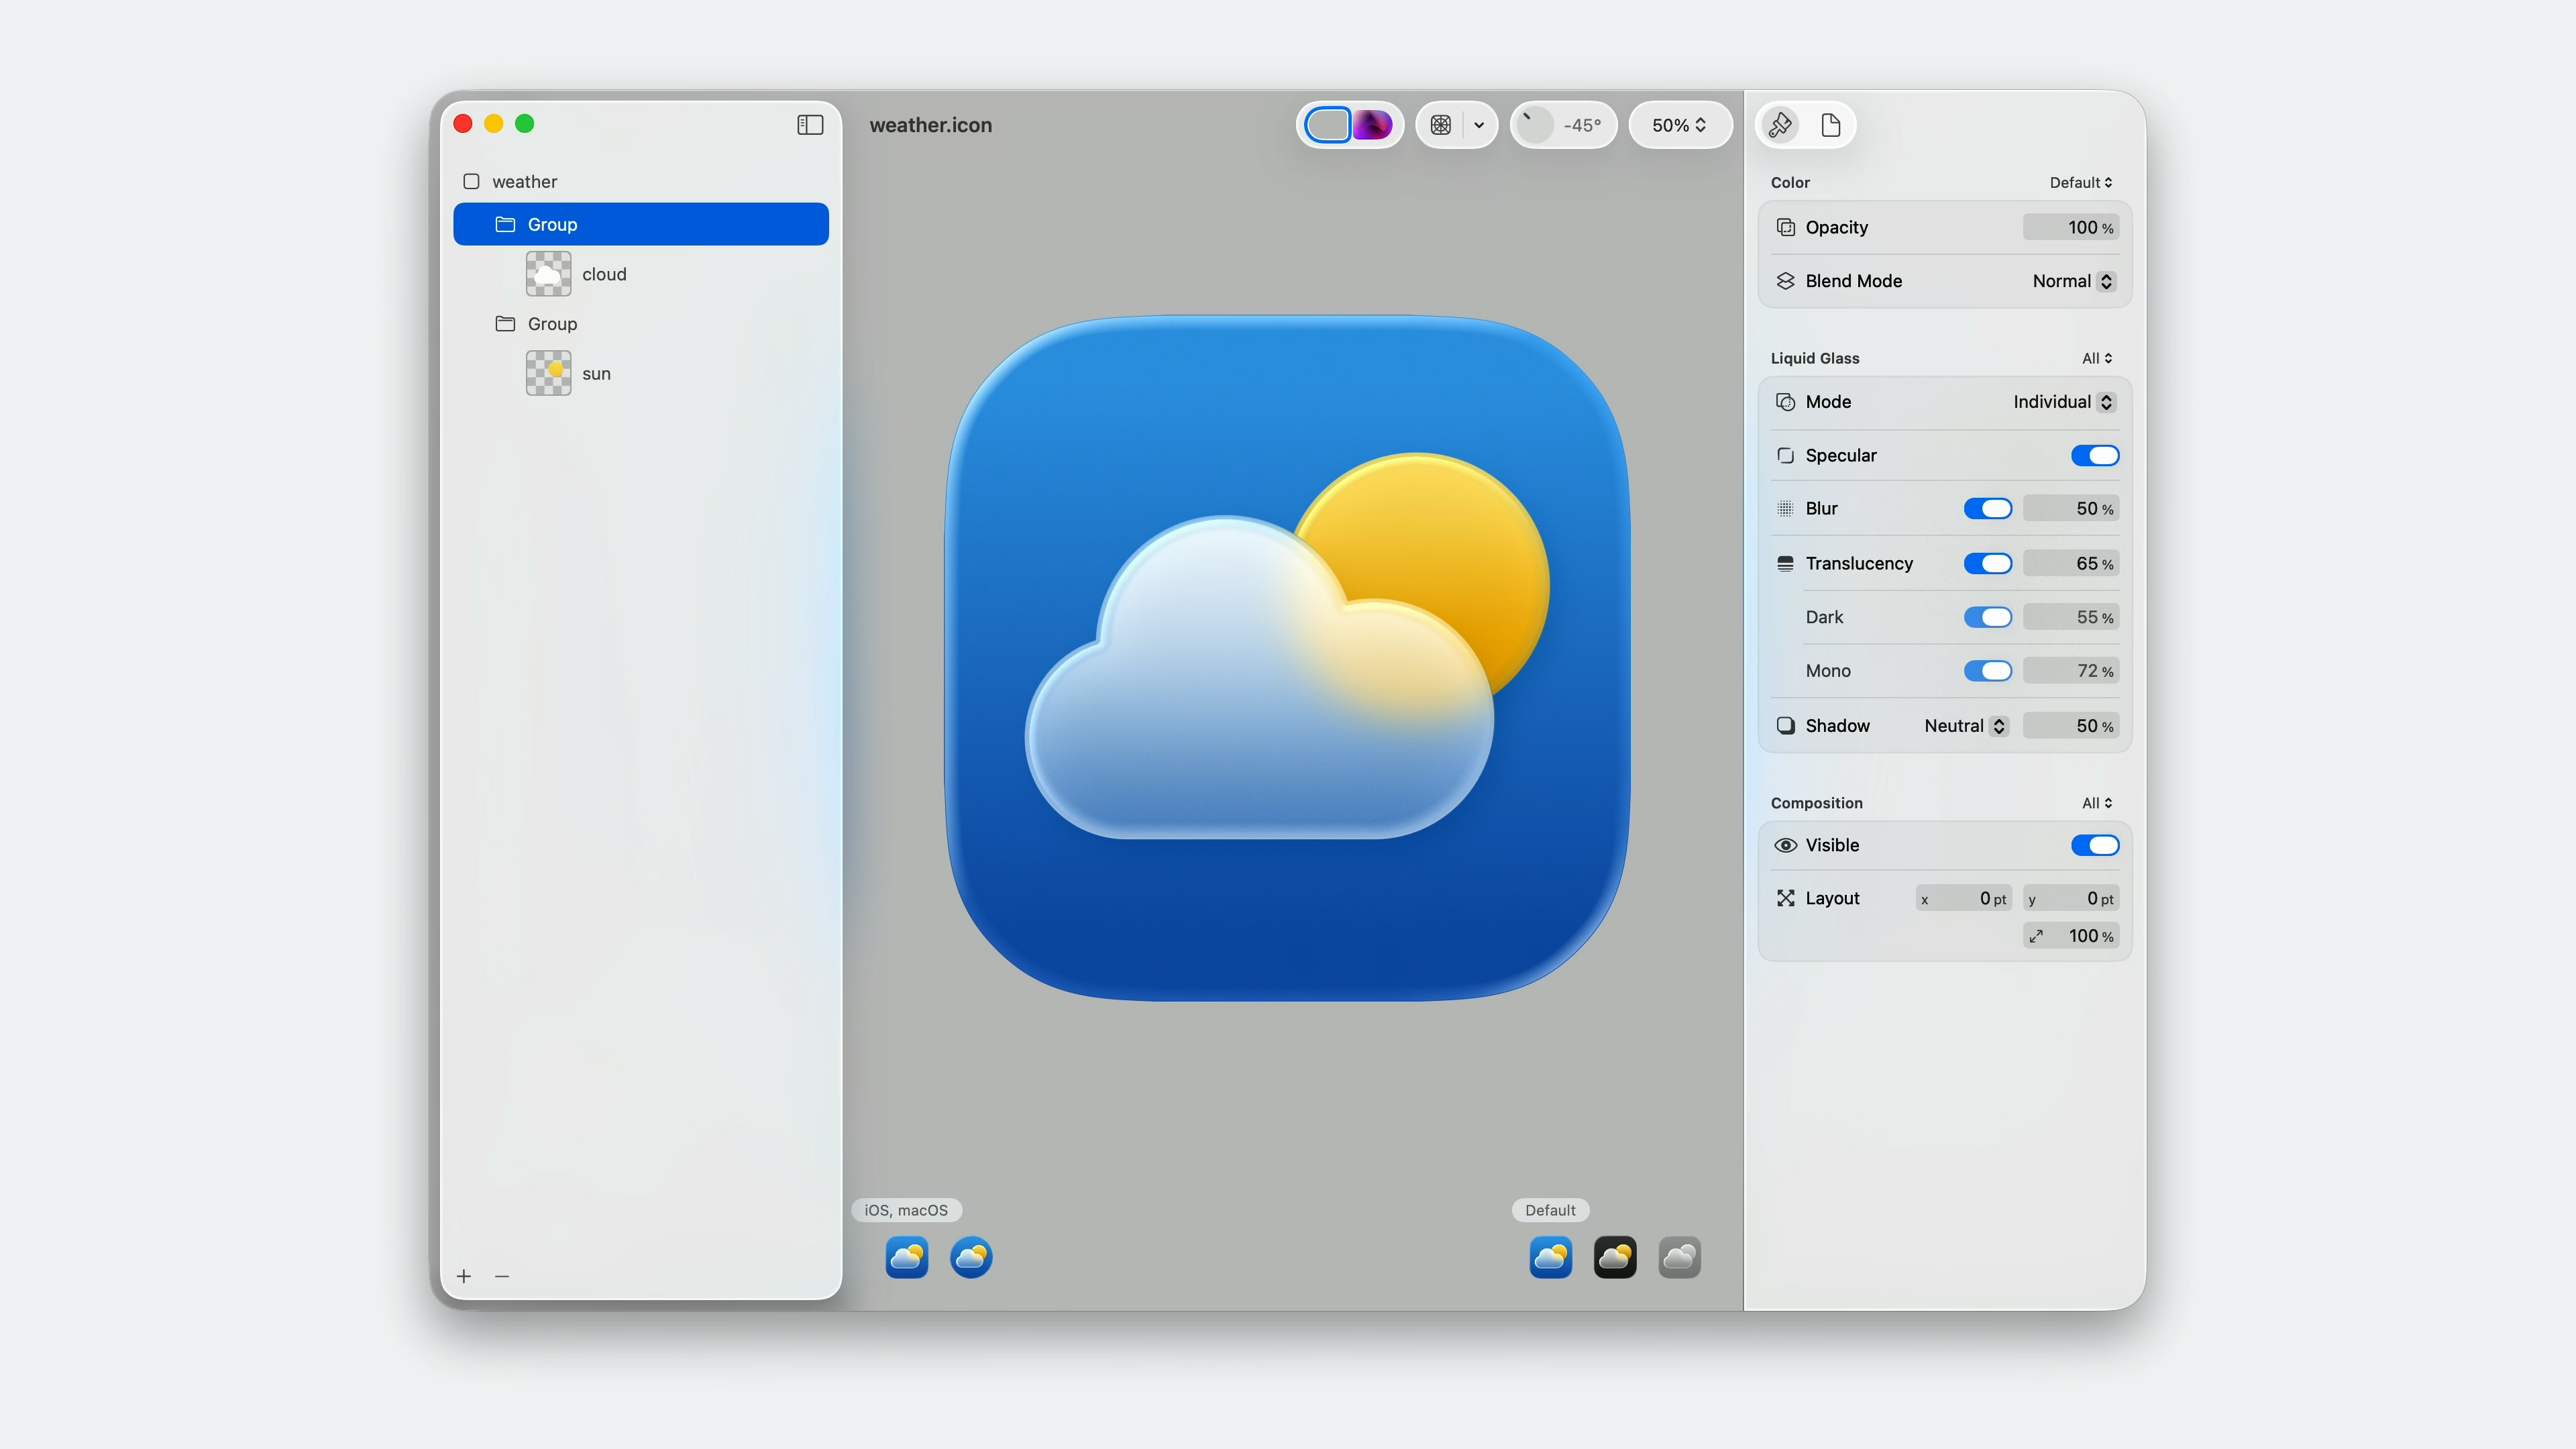Turn off the Blur toggle

[x=1987, y=509]
